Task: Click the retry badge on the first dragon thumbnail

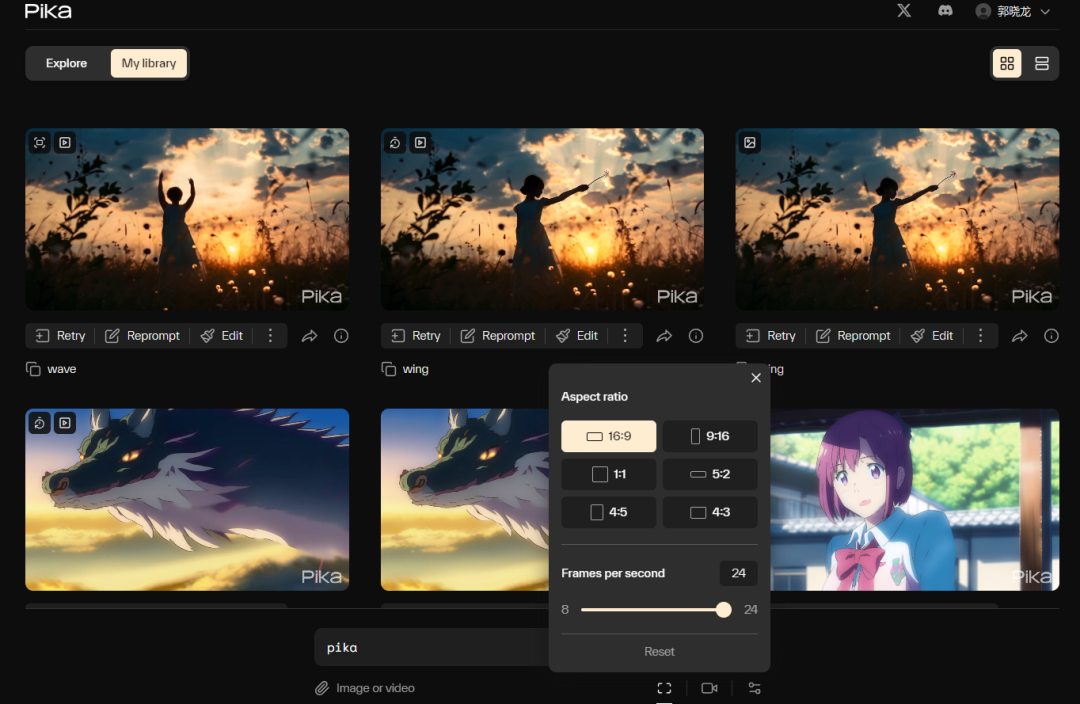Action: coord(40,423)
